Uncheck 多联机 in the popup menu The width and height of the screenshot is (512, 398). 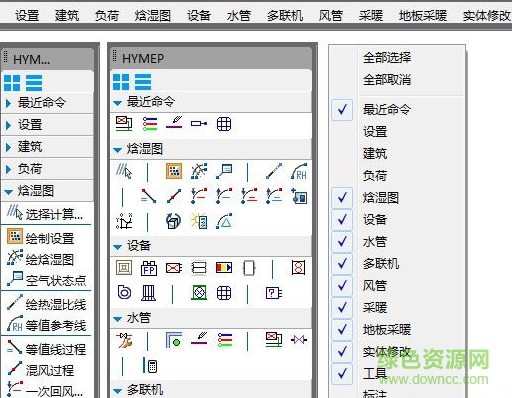pos(342,263)
